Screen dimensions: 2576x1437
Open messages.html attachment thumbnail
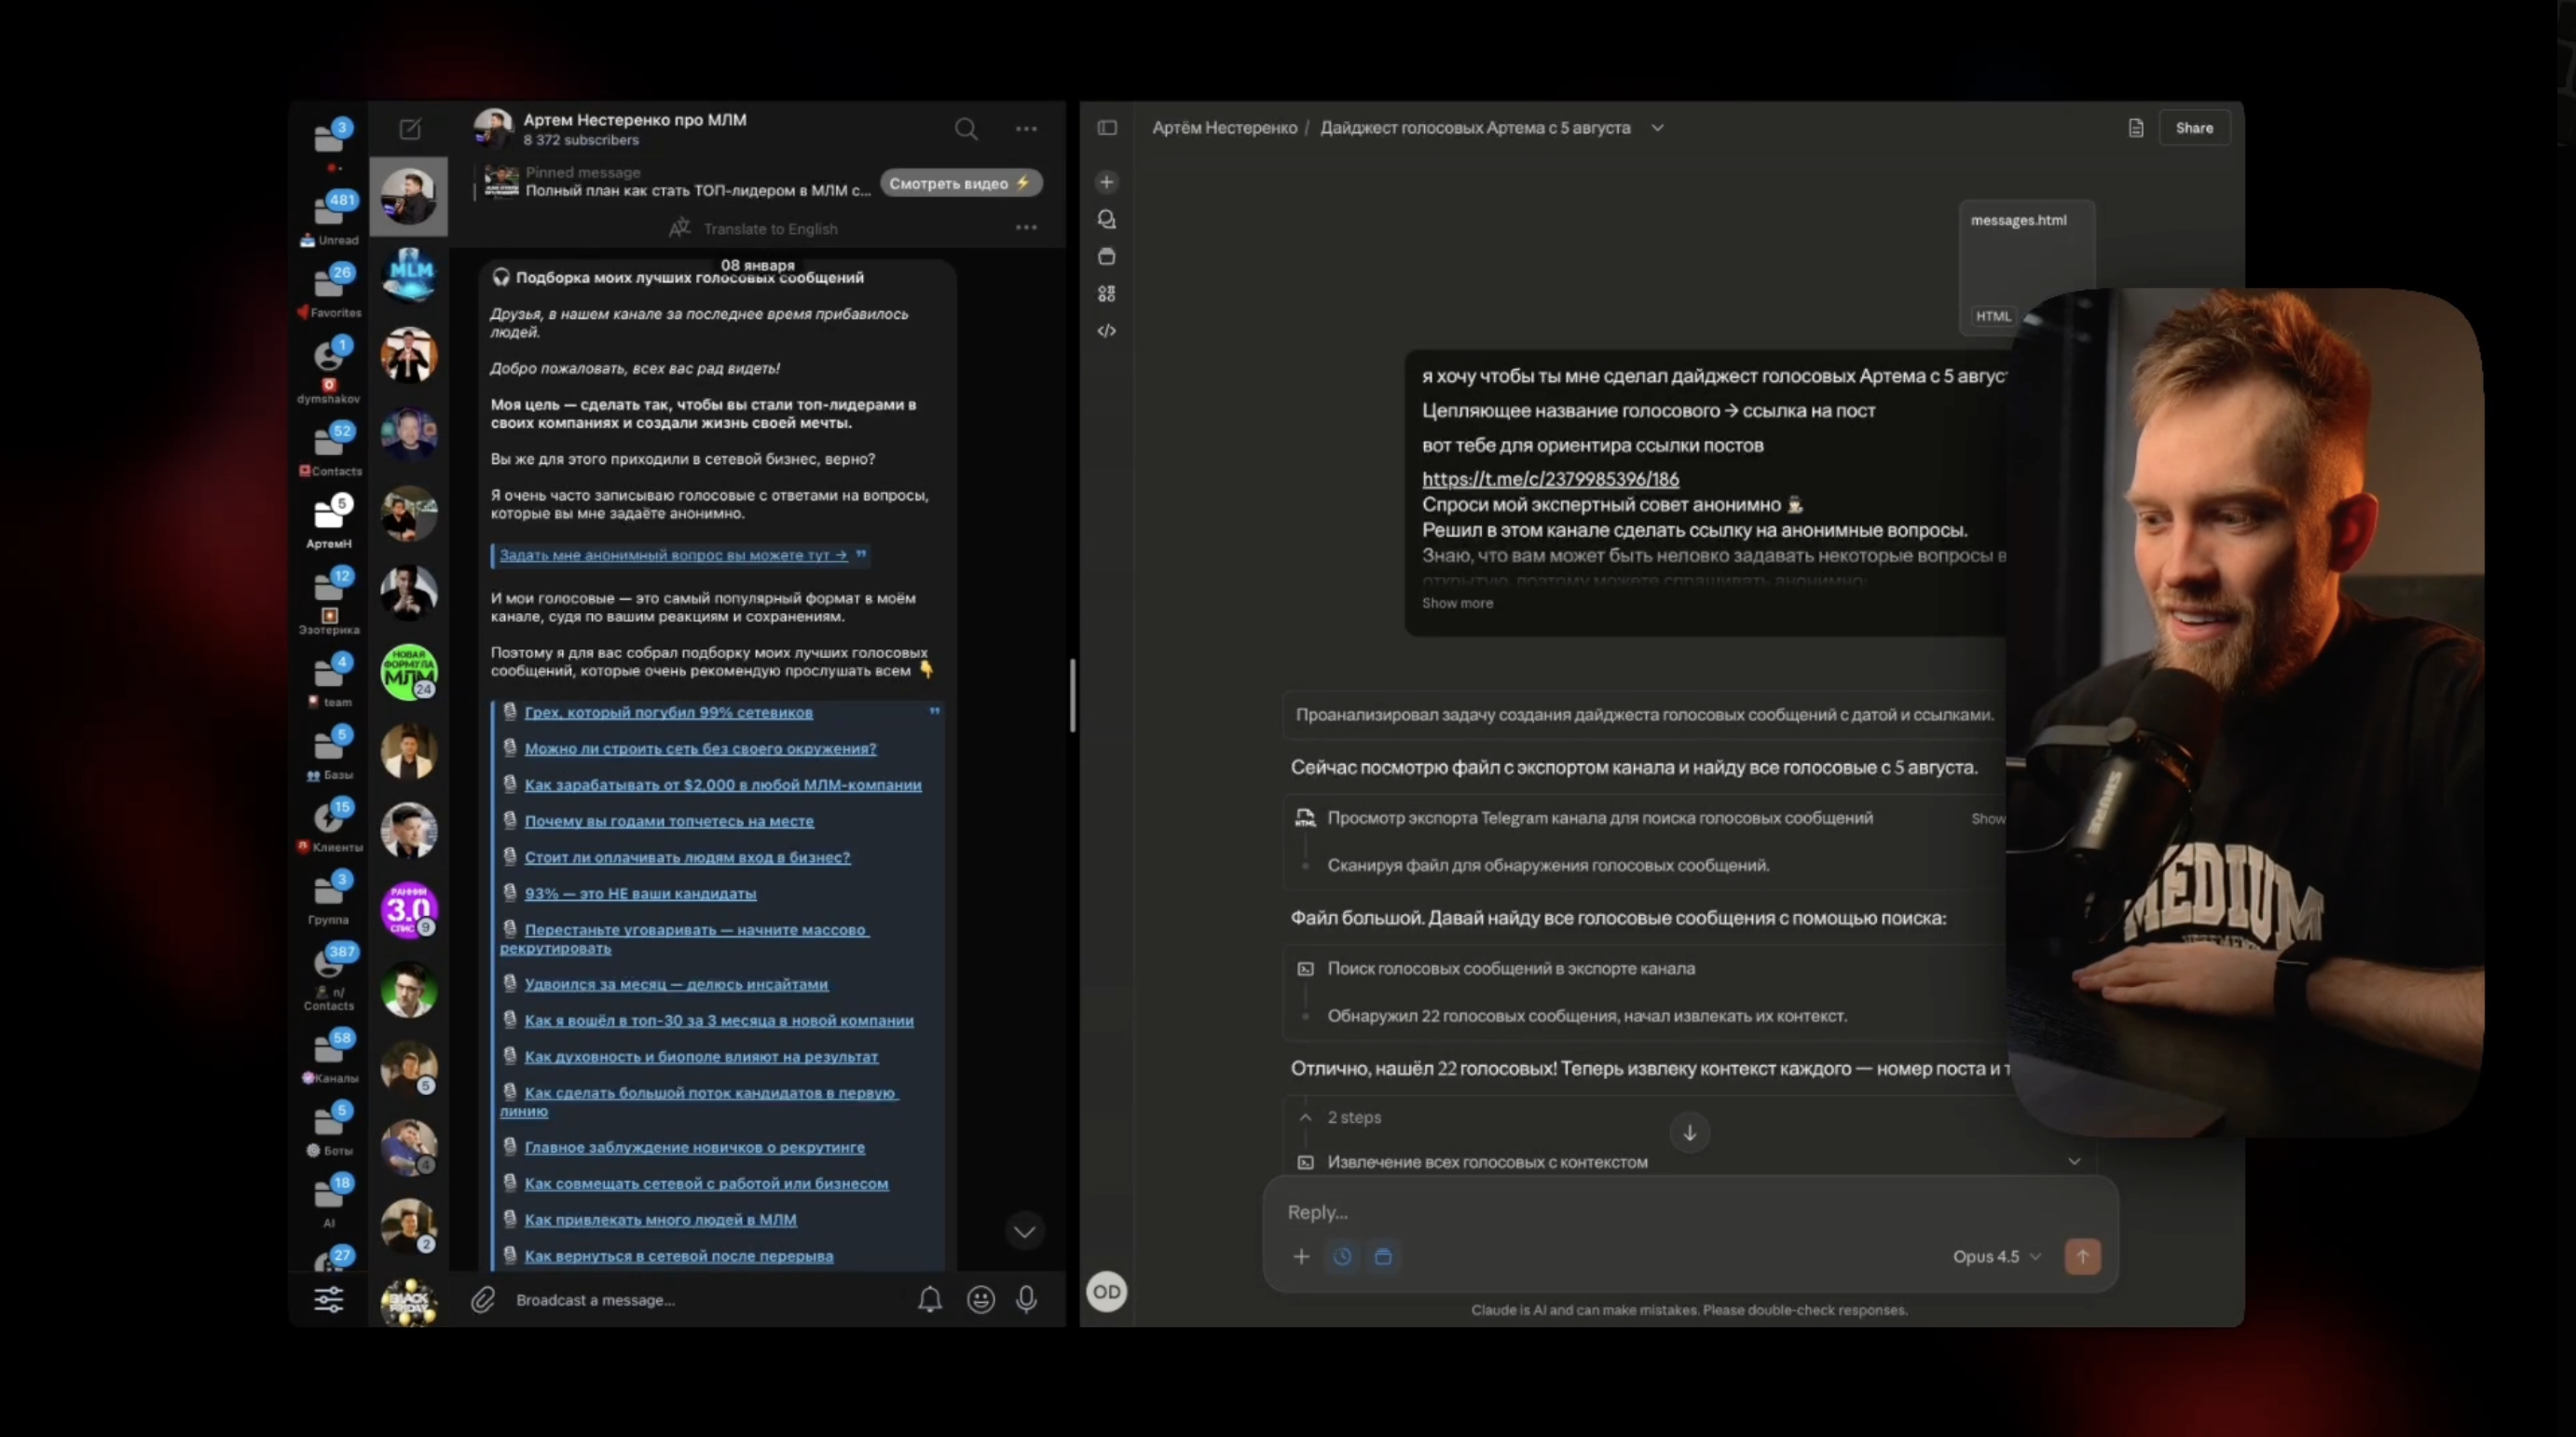[2026, 267]
